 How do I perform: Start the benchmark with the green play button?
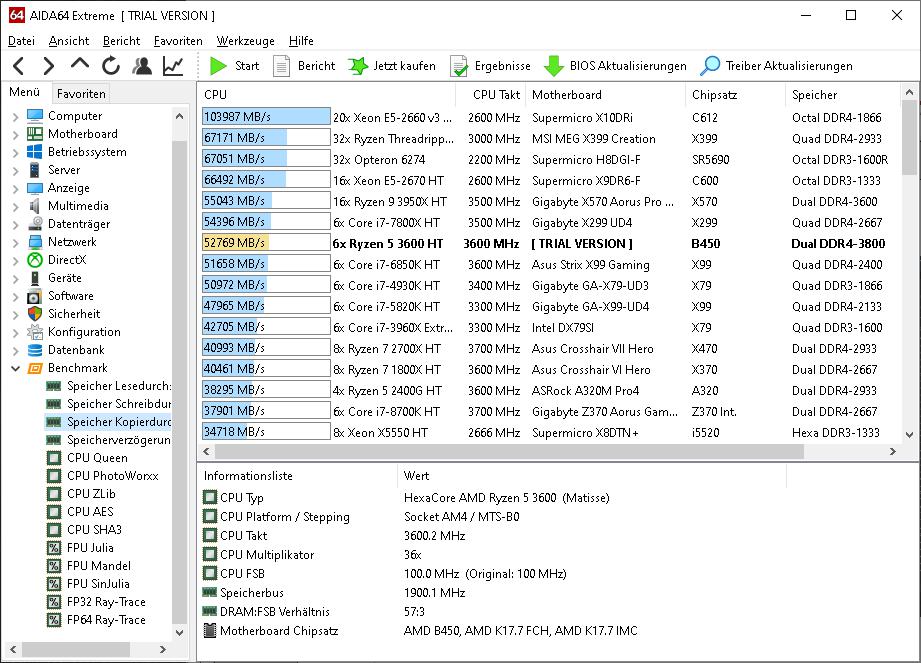pos(234,66)
